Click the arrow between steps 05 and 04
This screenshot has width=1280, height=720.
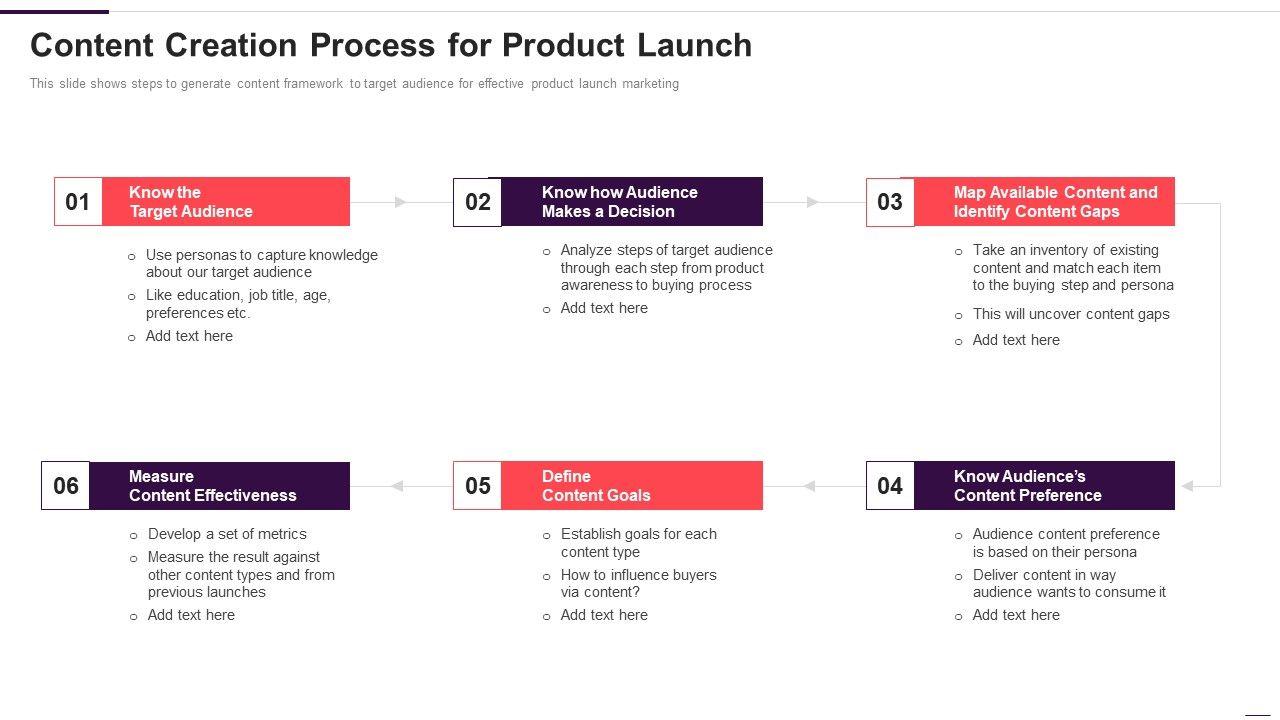(809, 486)
